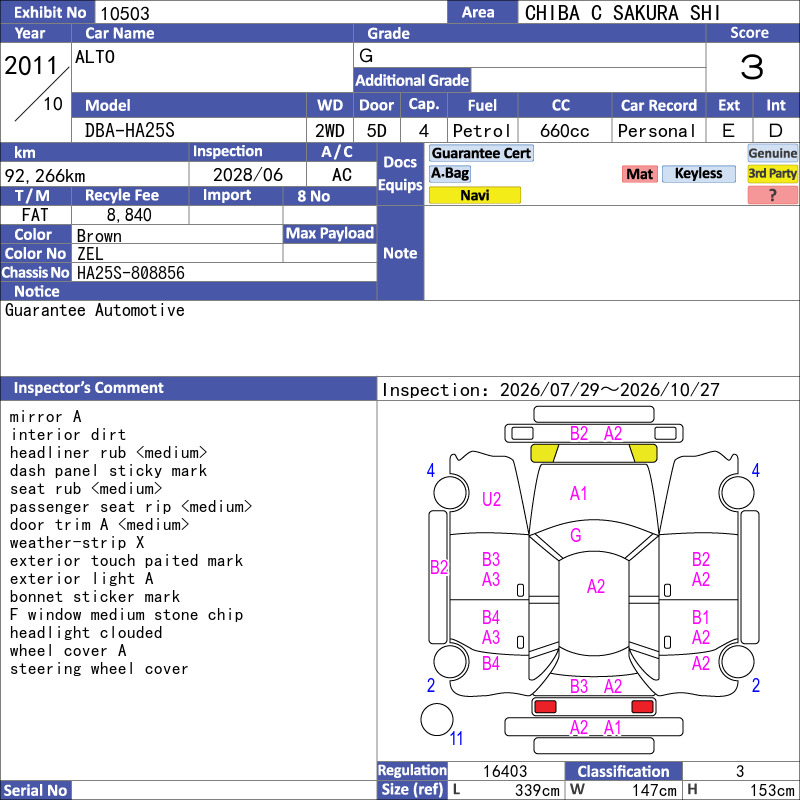
Task: Click the height value 153cm
Action: click(772, 790)
